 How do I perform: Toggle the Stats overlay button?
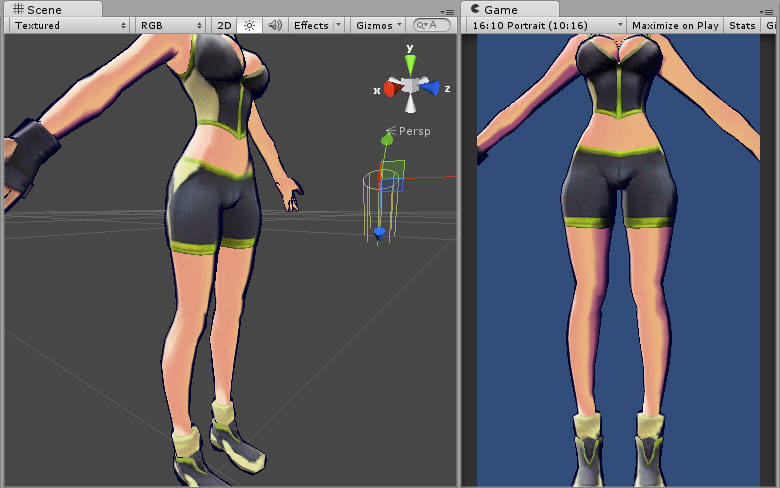(742, 25)
